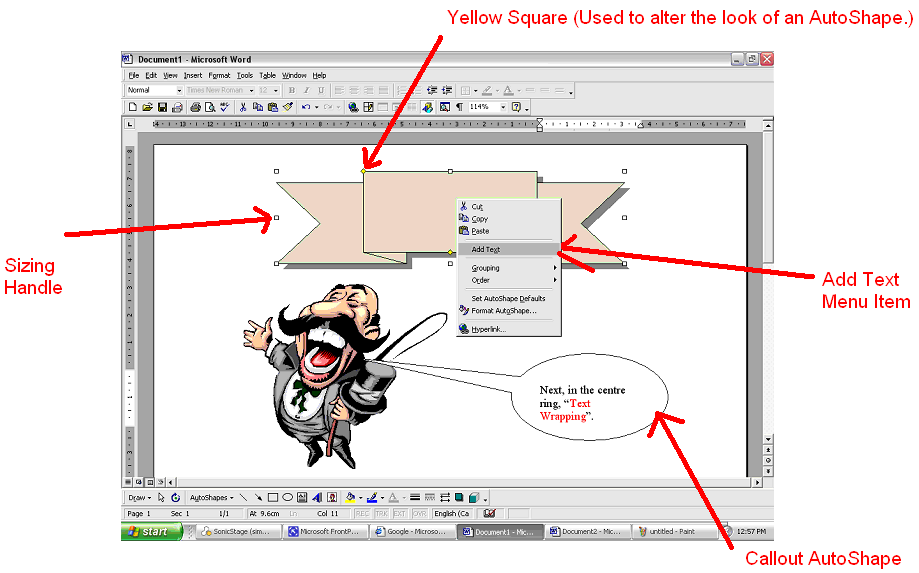Select the Oval tool in the Drawing toolbar

[287, 497]
